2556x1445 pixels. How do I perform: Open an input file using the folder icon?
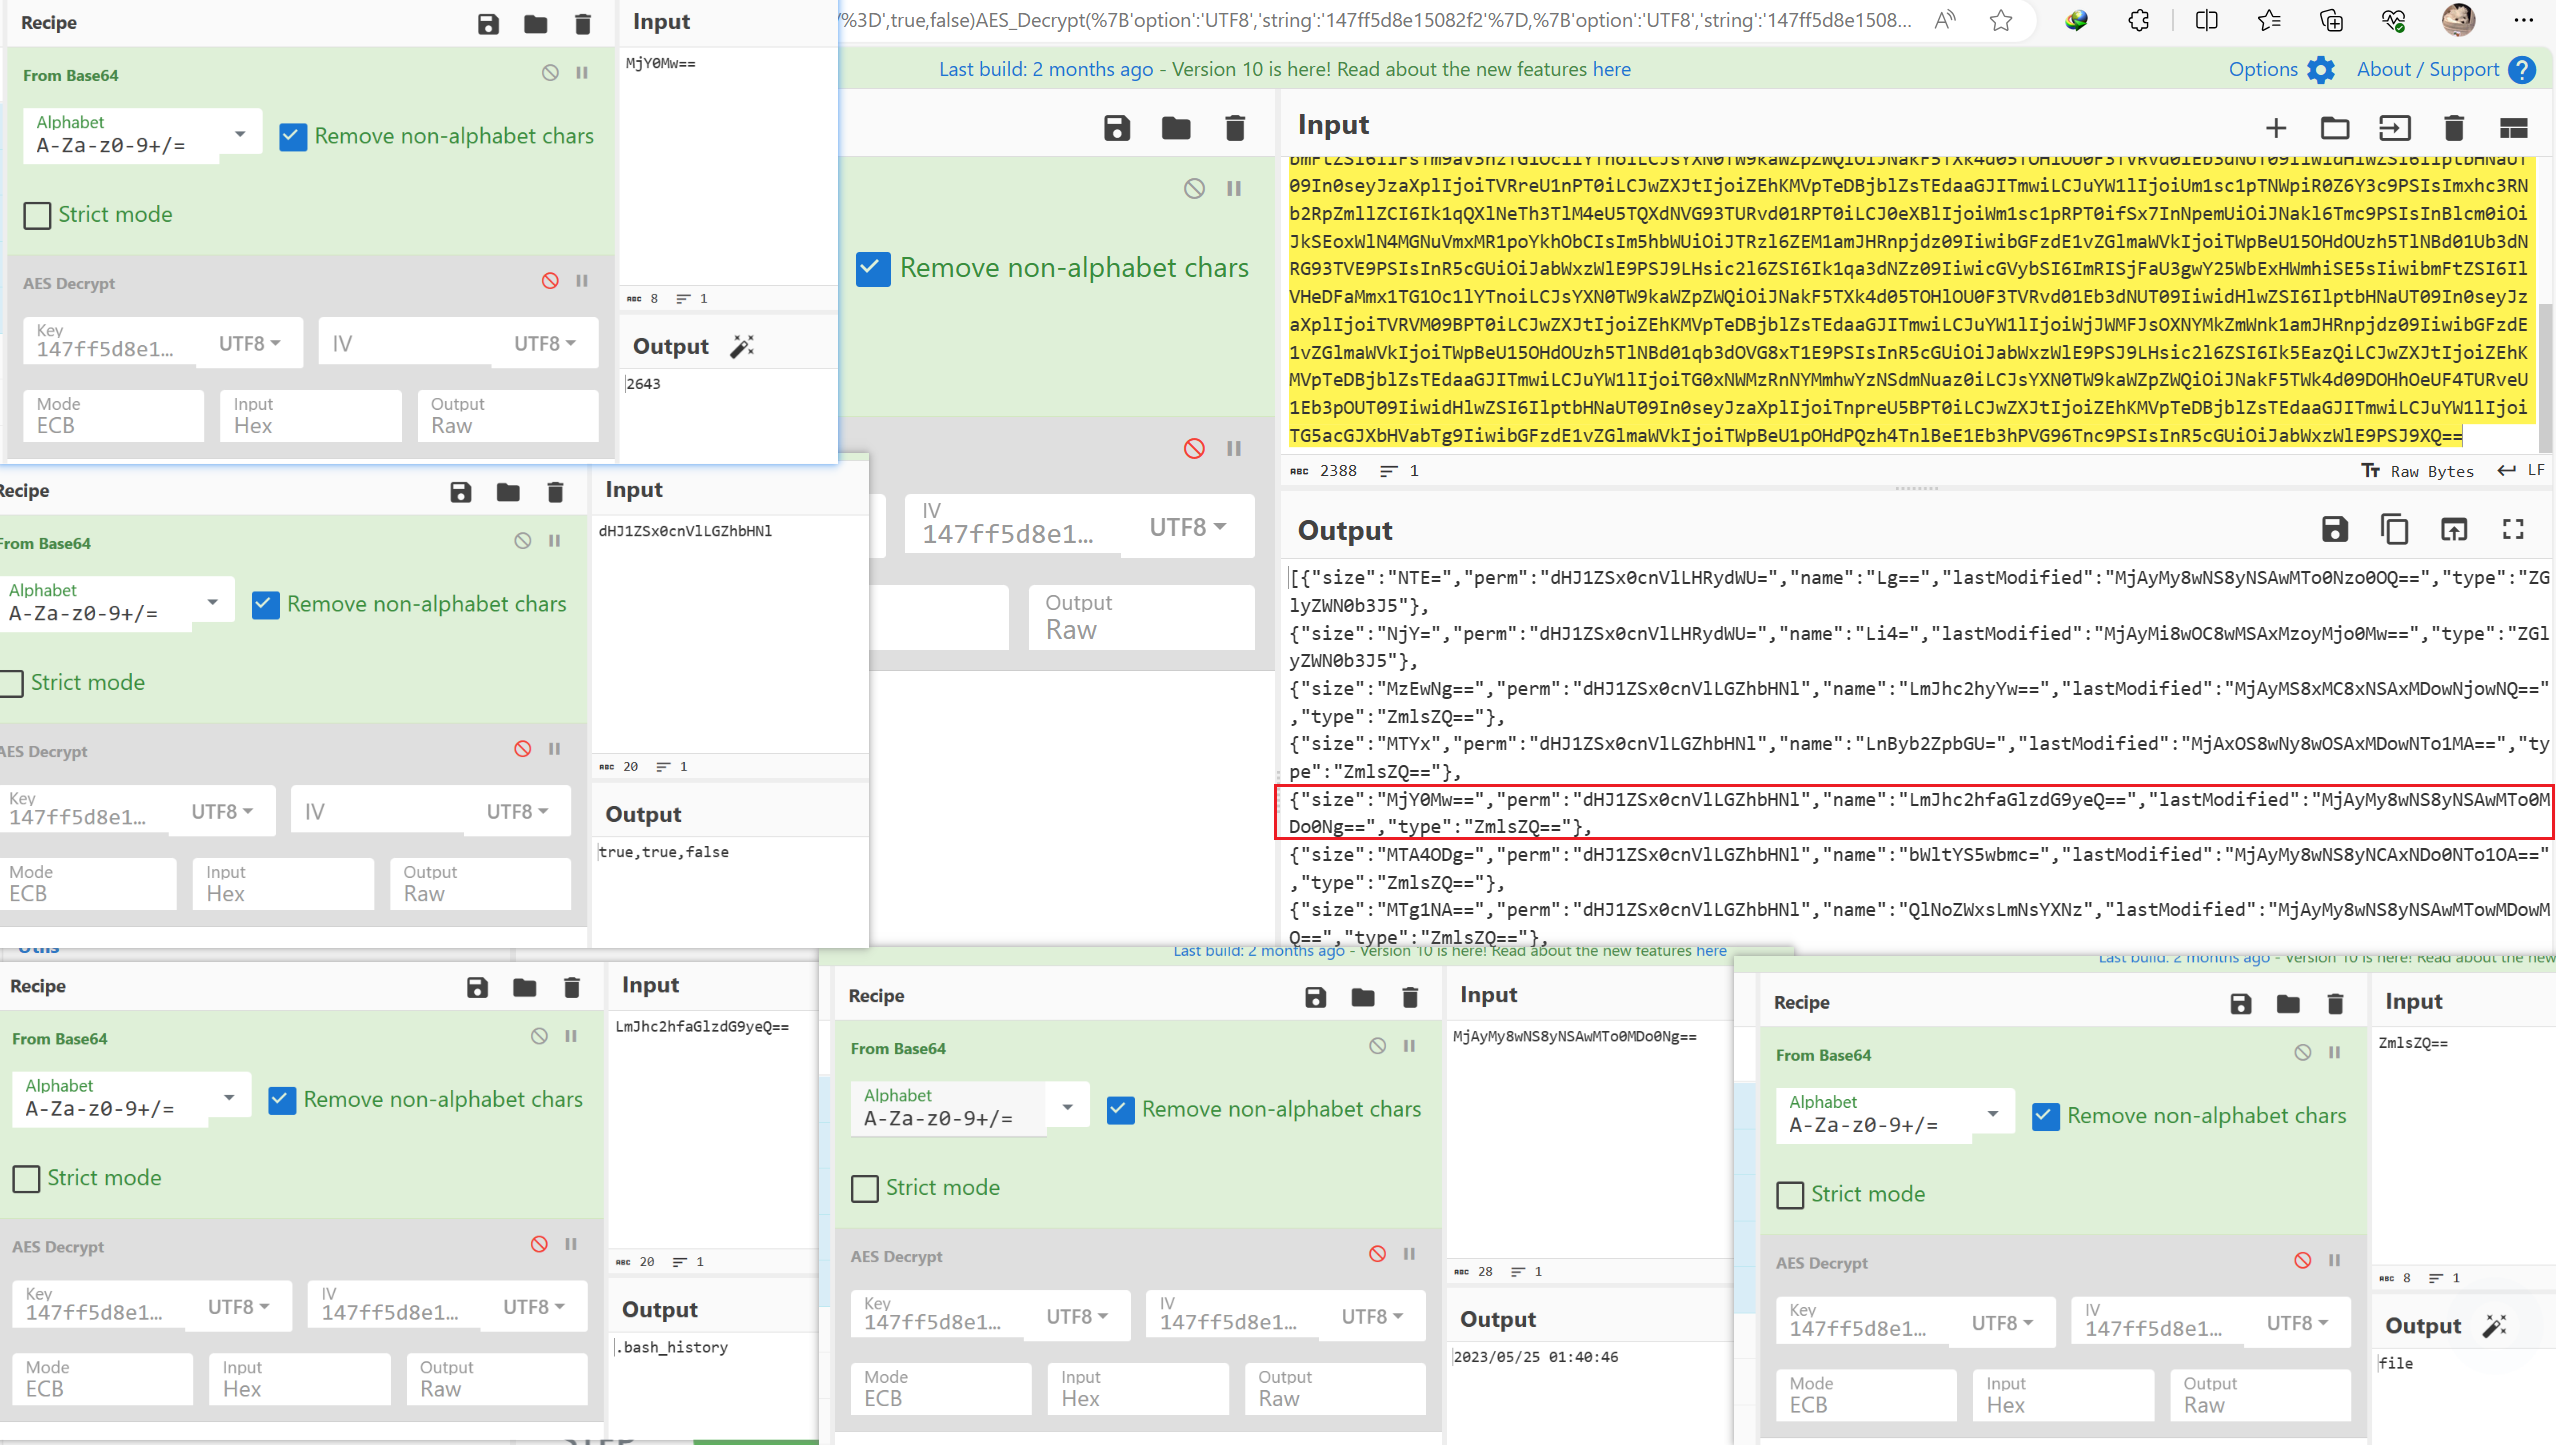2336,128
